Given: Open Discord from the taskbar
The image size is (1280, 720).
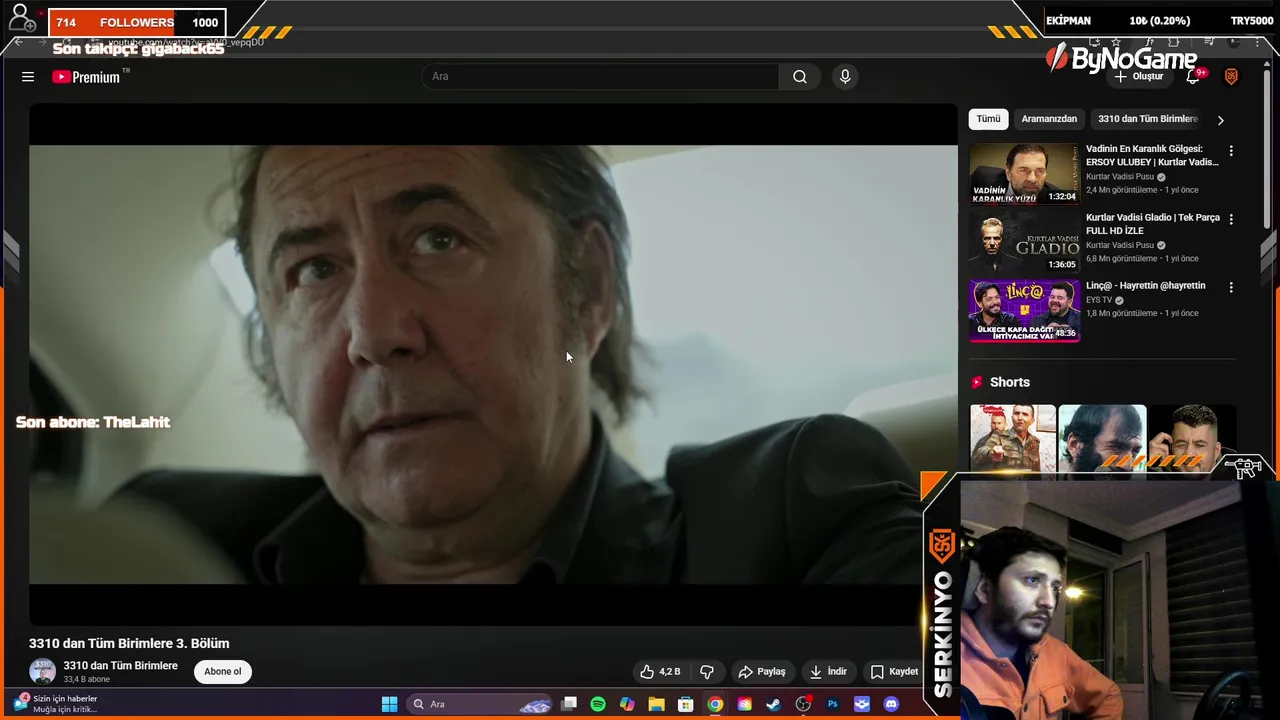Looking at the screenshot, I should tap(891, 704).
